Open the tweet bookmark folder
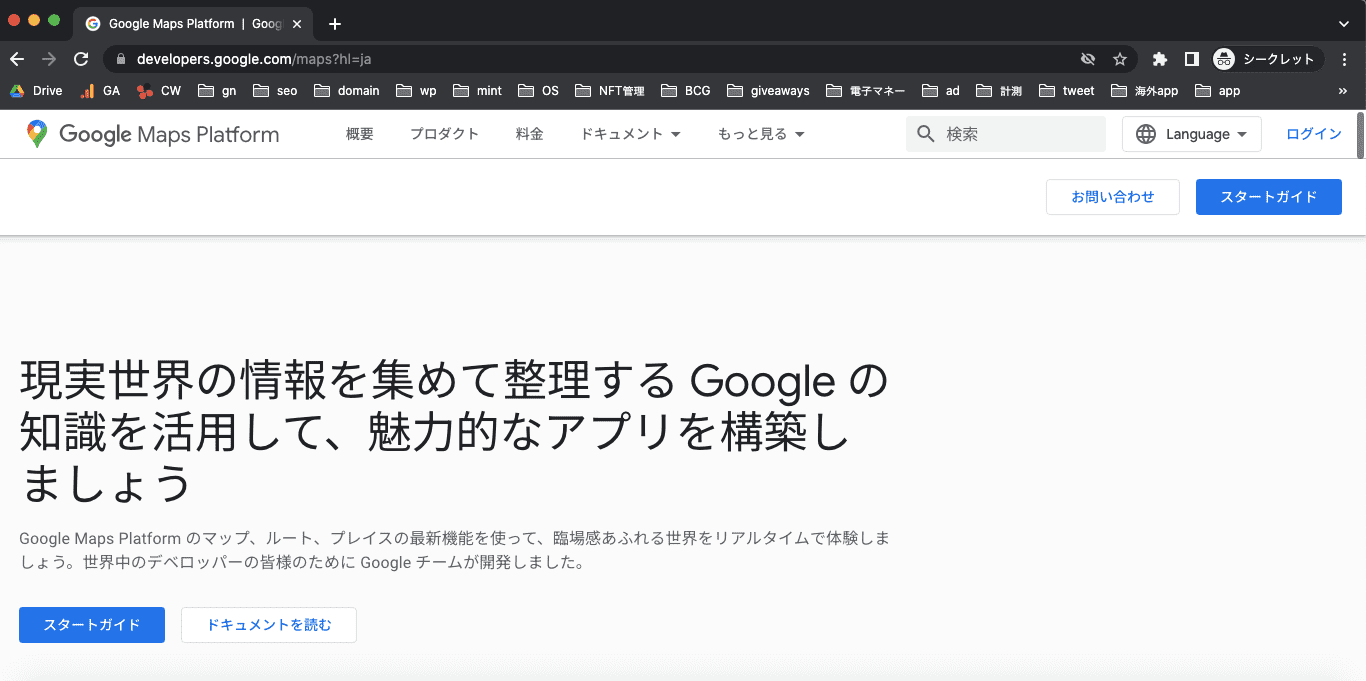Screen dimensions: 1366x681 coord(1067,91)
